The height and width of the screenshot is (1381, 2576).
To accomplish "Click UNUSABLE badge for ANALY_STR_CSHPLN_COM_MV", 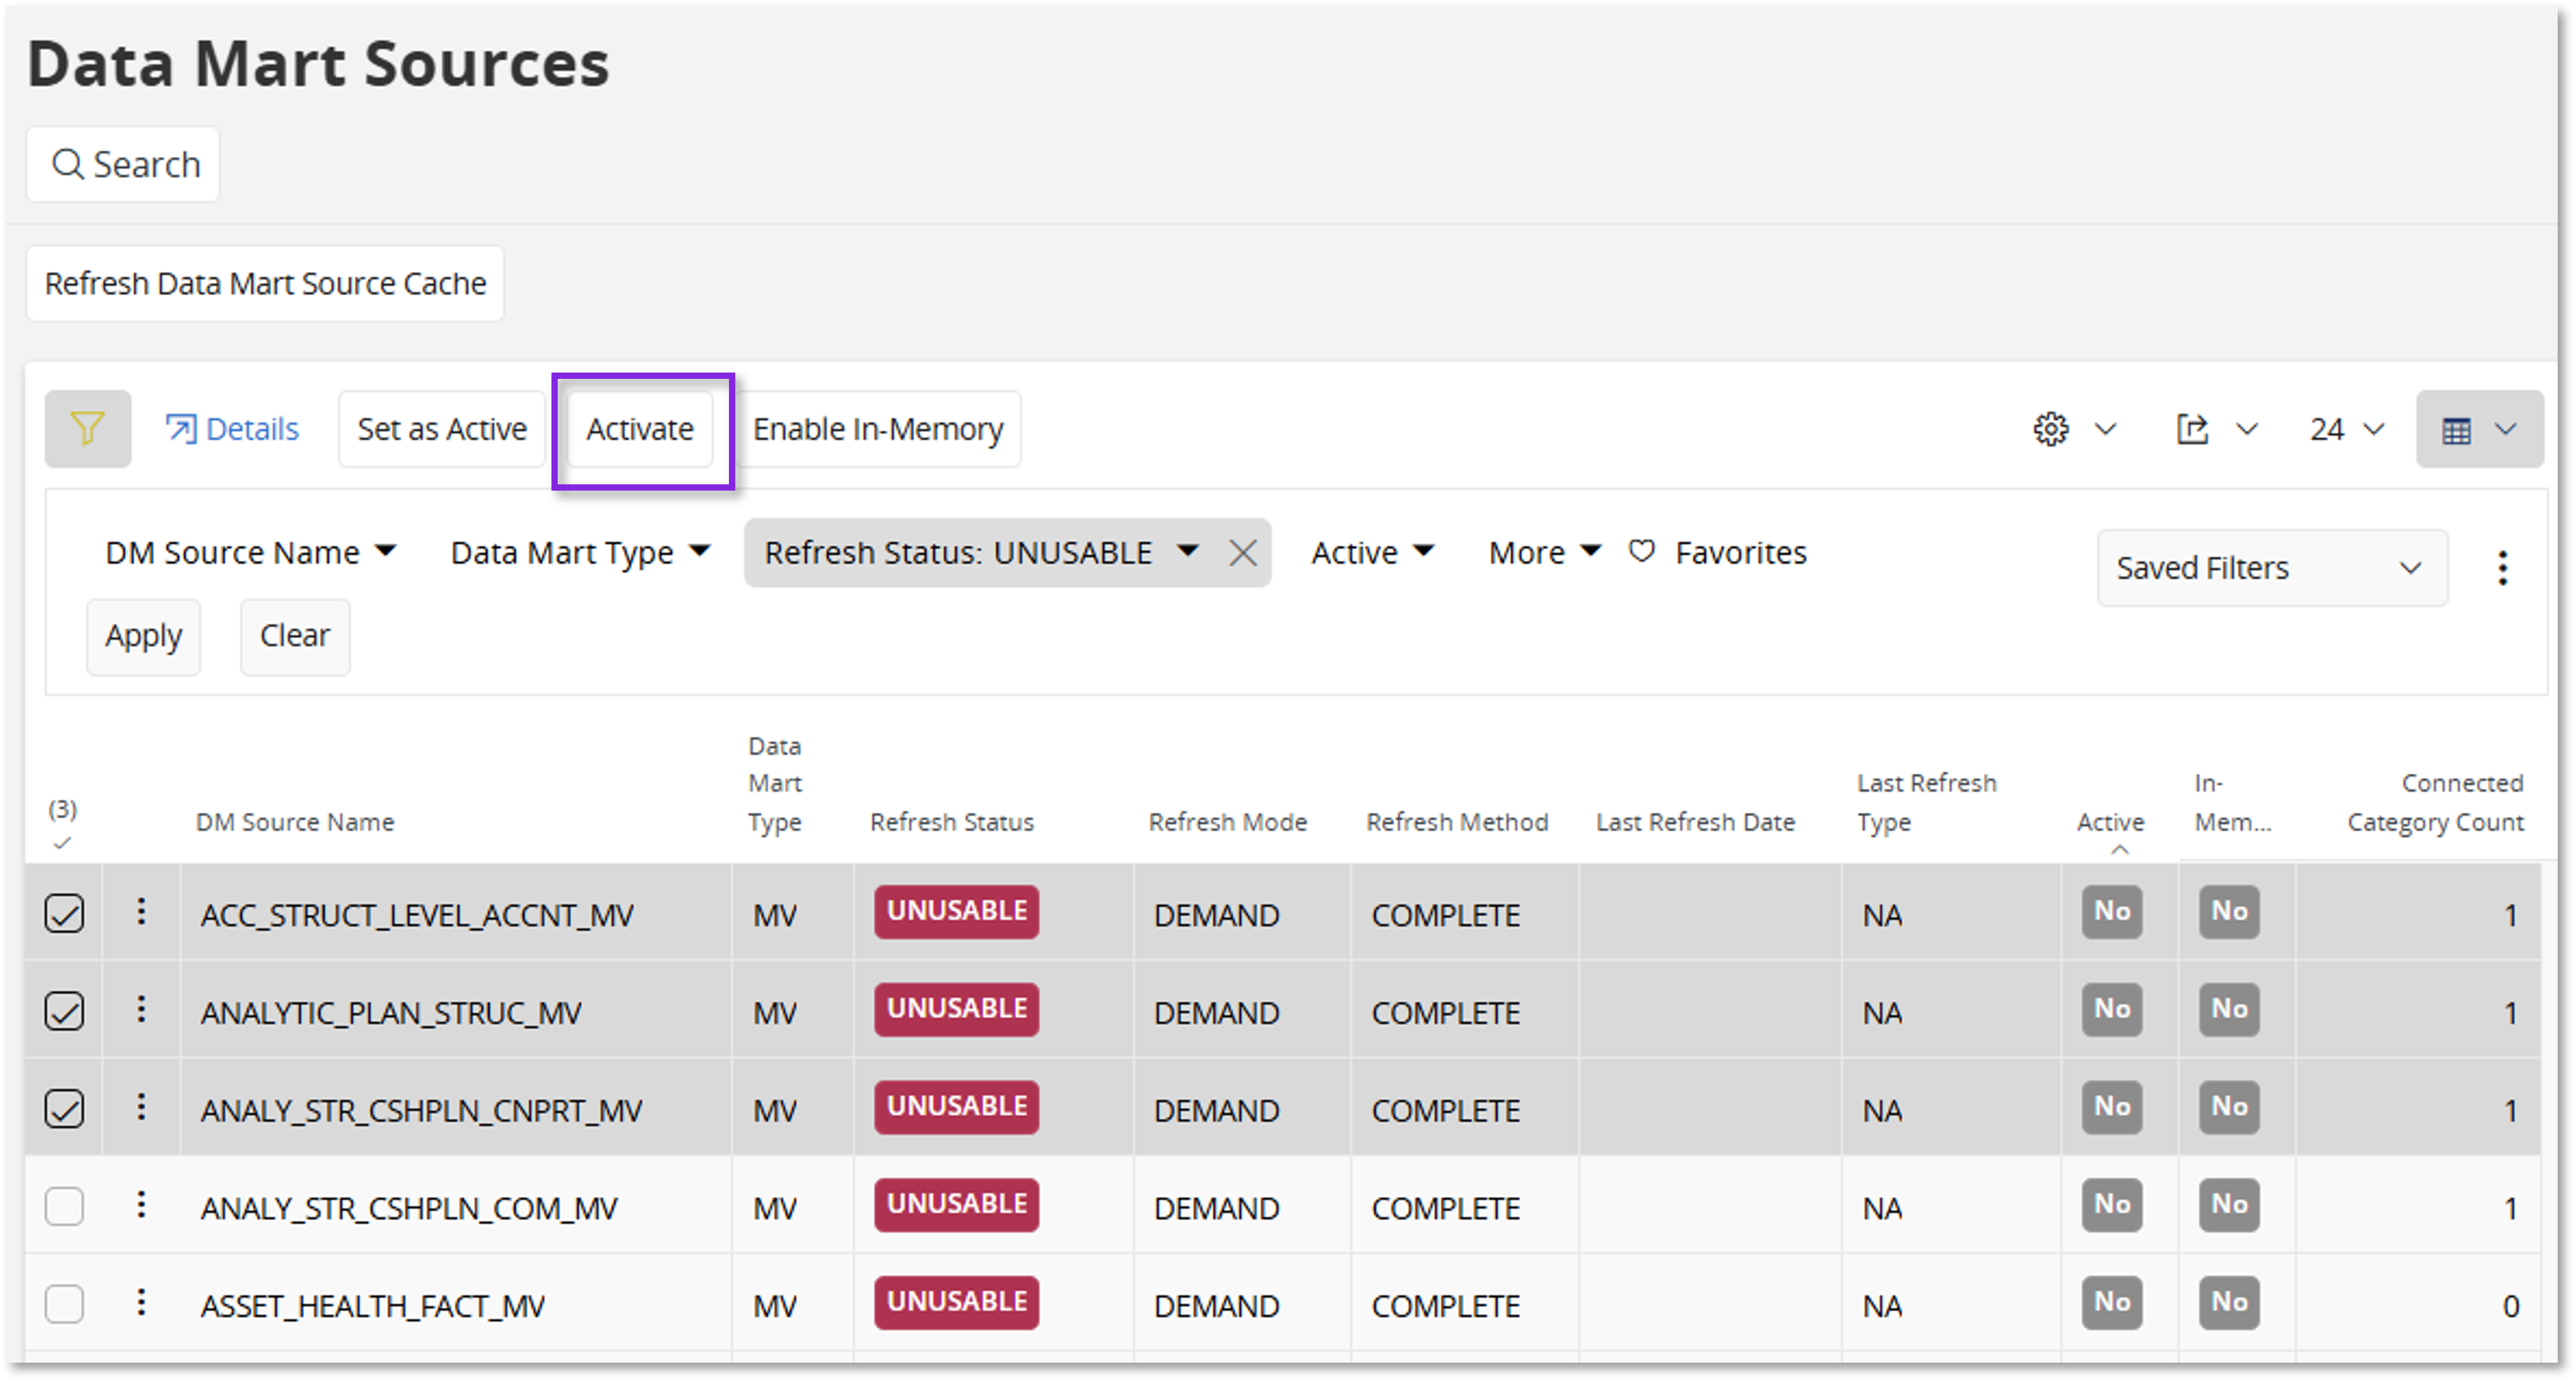I will click(x=957, y=1205).
